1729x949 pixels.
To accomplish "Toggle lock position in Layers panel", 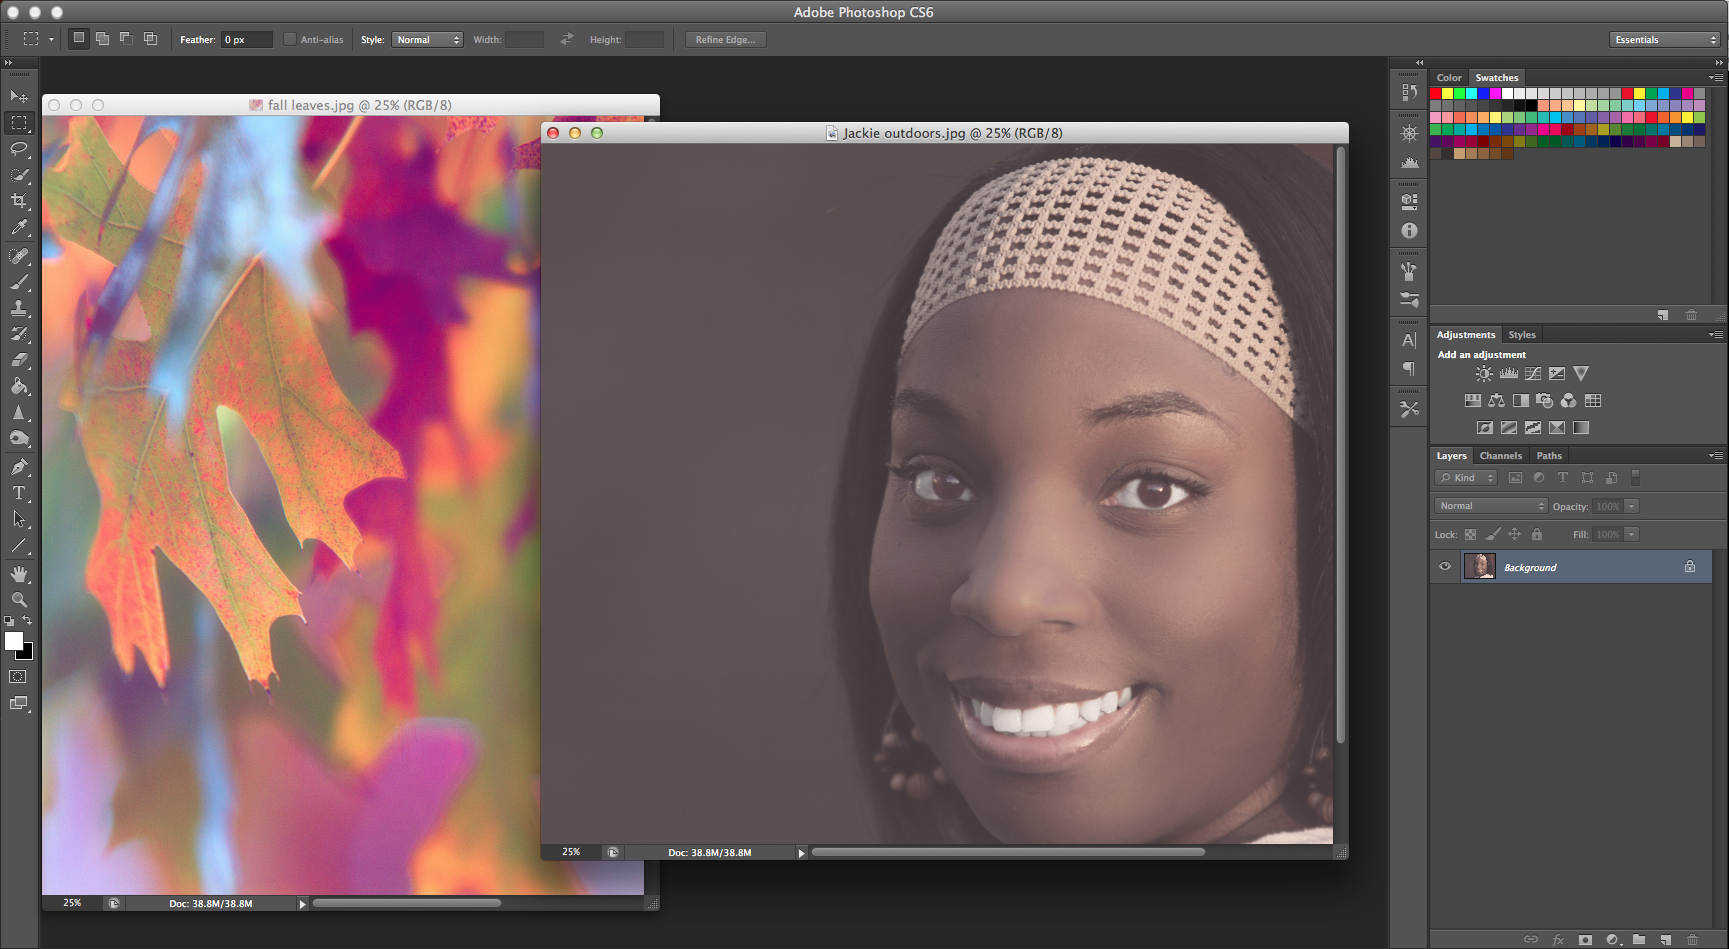I will tap(1515, 534).
